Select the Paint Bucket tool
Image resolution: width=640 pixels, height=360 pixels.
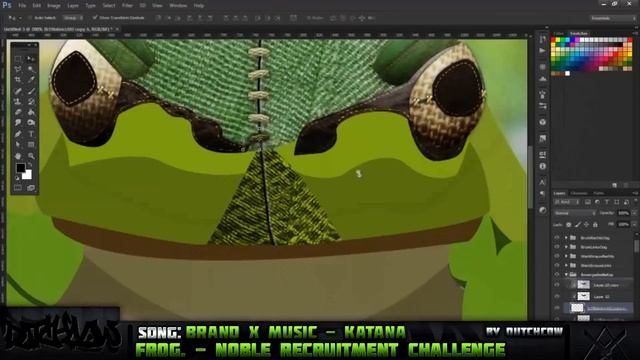(31, 112)
